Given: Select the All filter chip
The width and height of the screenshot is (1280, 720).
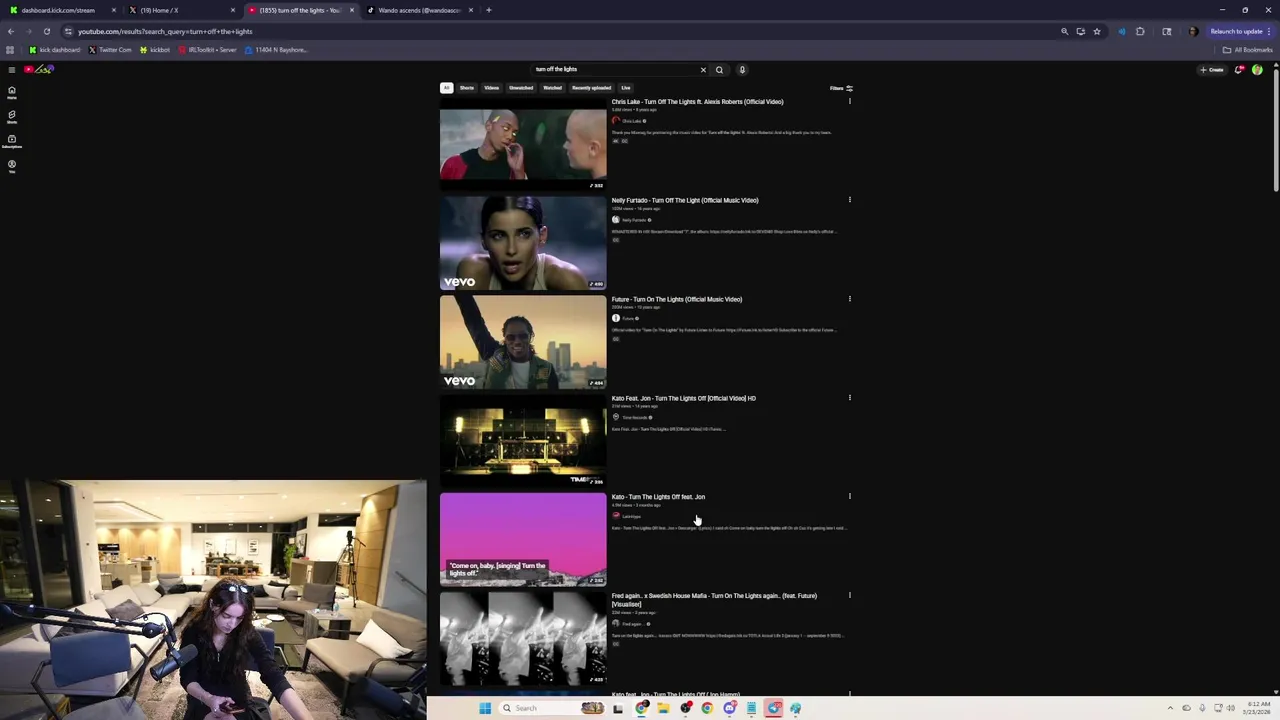Looking at the screenshot, I should [x=447, y=88].
